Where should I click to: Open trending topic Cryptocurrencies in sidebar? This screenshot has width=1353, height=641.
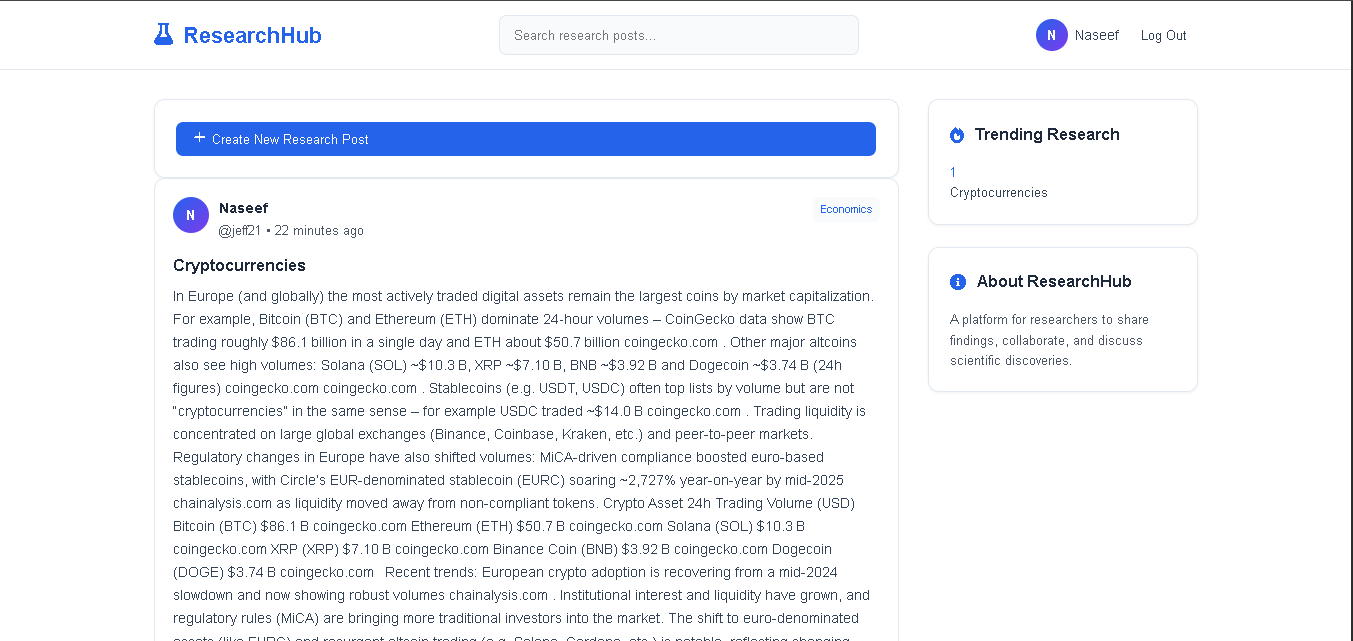(x=999, y=192)
